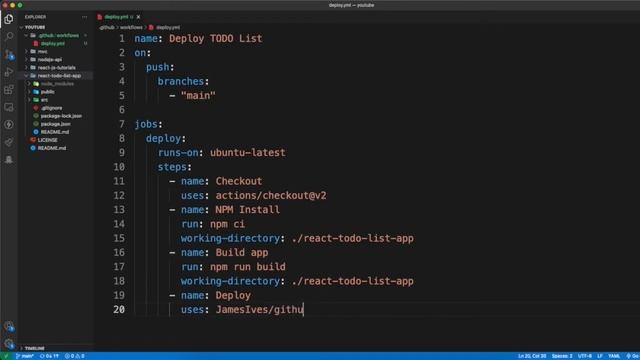Open errors and warnings status item
The width and height of the screenshot is (640, 360).
tap(75, 356)
